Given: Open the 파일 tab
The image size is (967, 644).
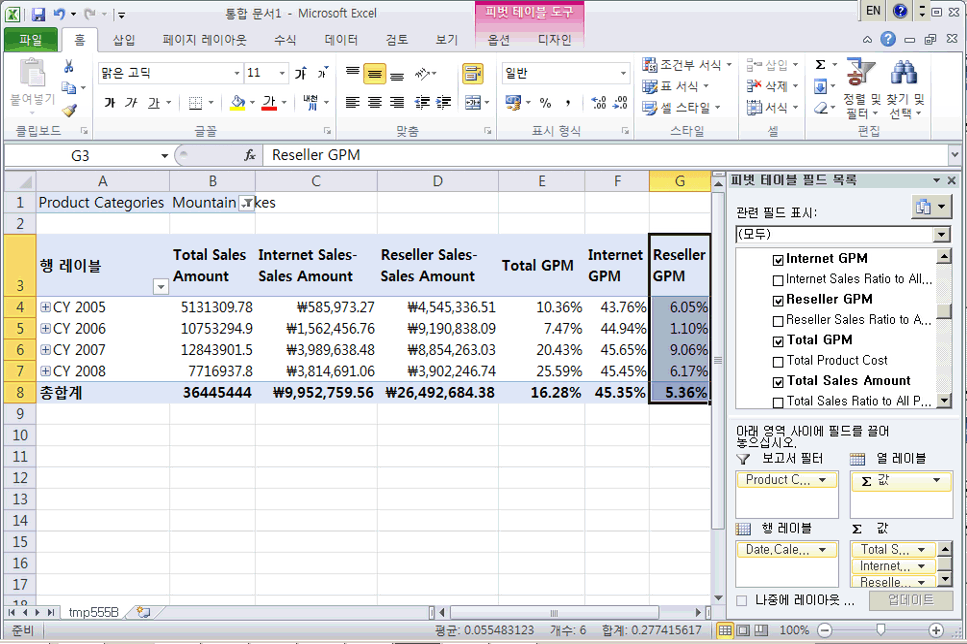Looking at the screenshot, I should pos(31,40).
